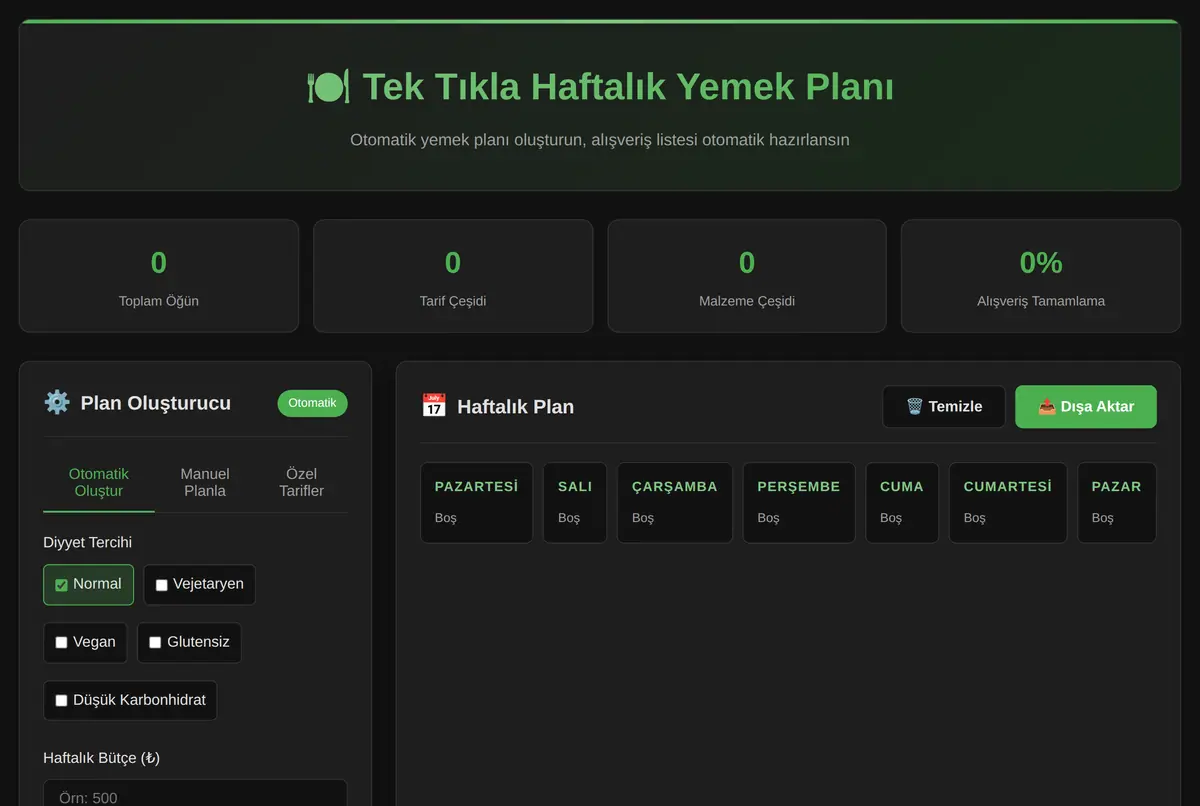This screenshot has height=806, width=1200.
Task: Tick the Vejetaryen checkbox
Action: click(161, 585)
